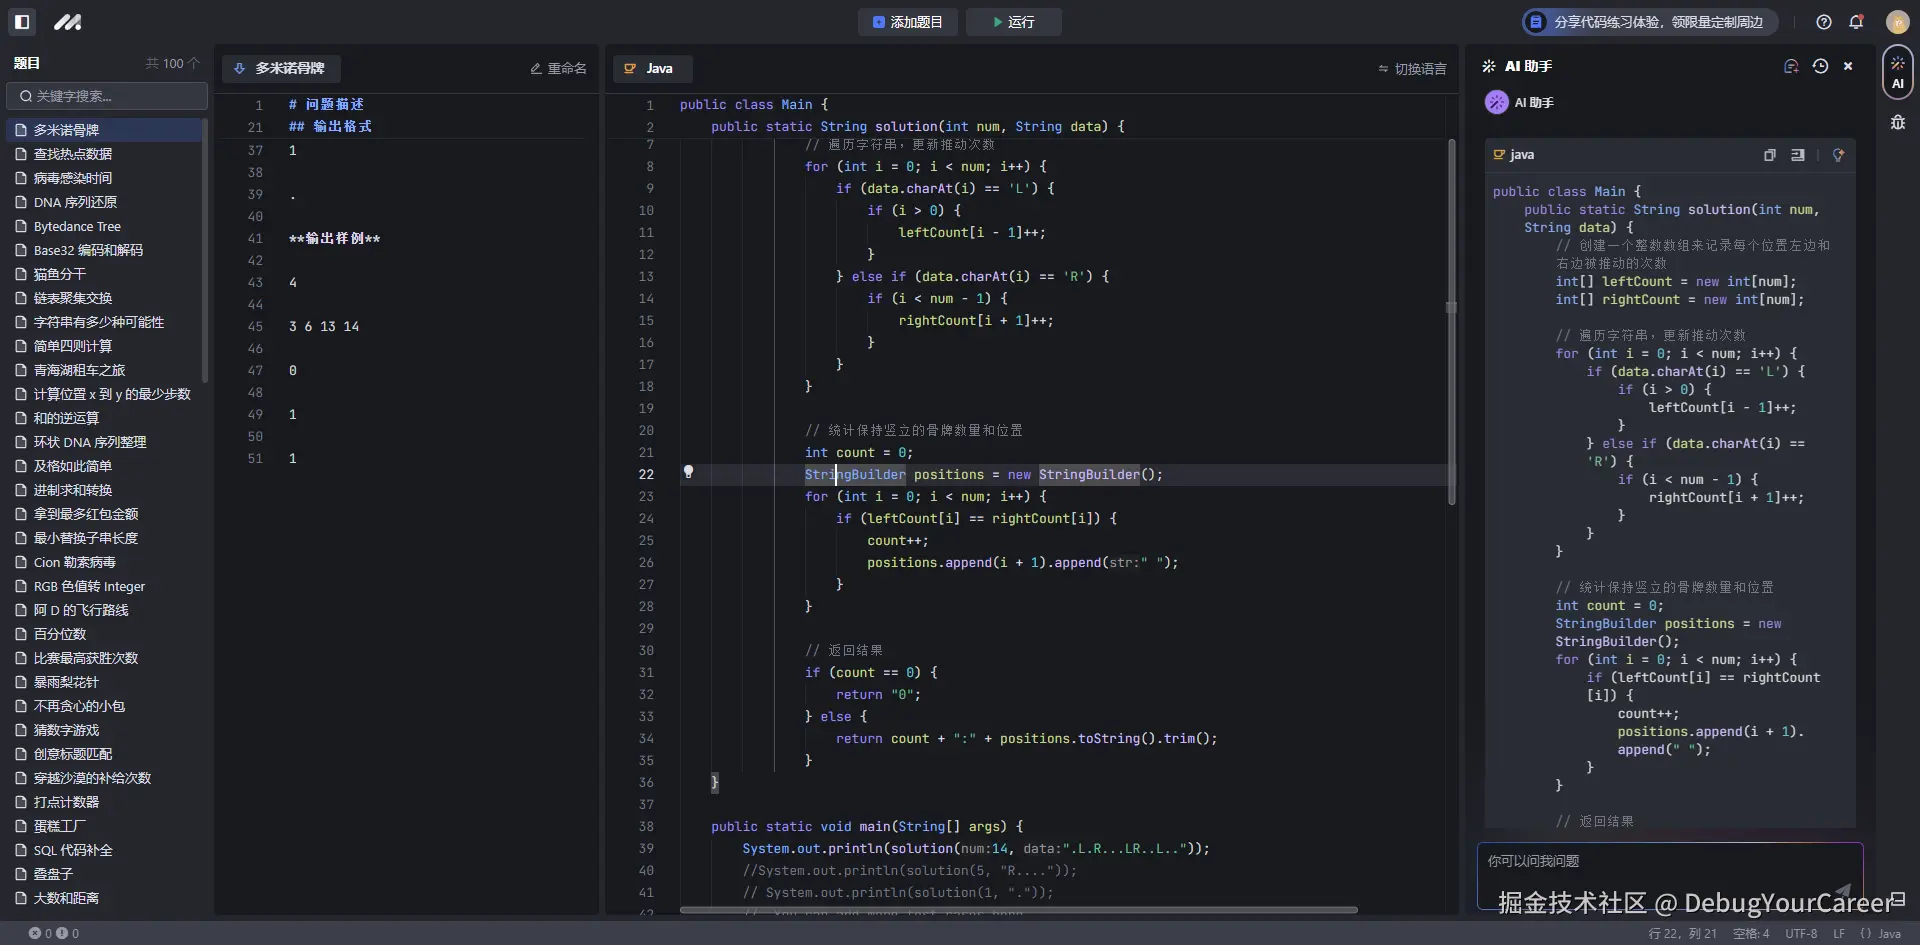Copy the AI-generated java code block
Image resolution: width=1920 pixels, height=945 pixels.
coord(1769,155)
